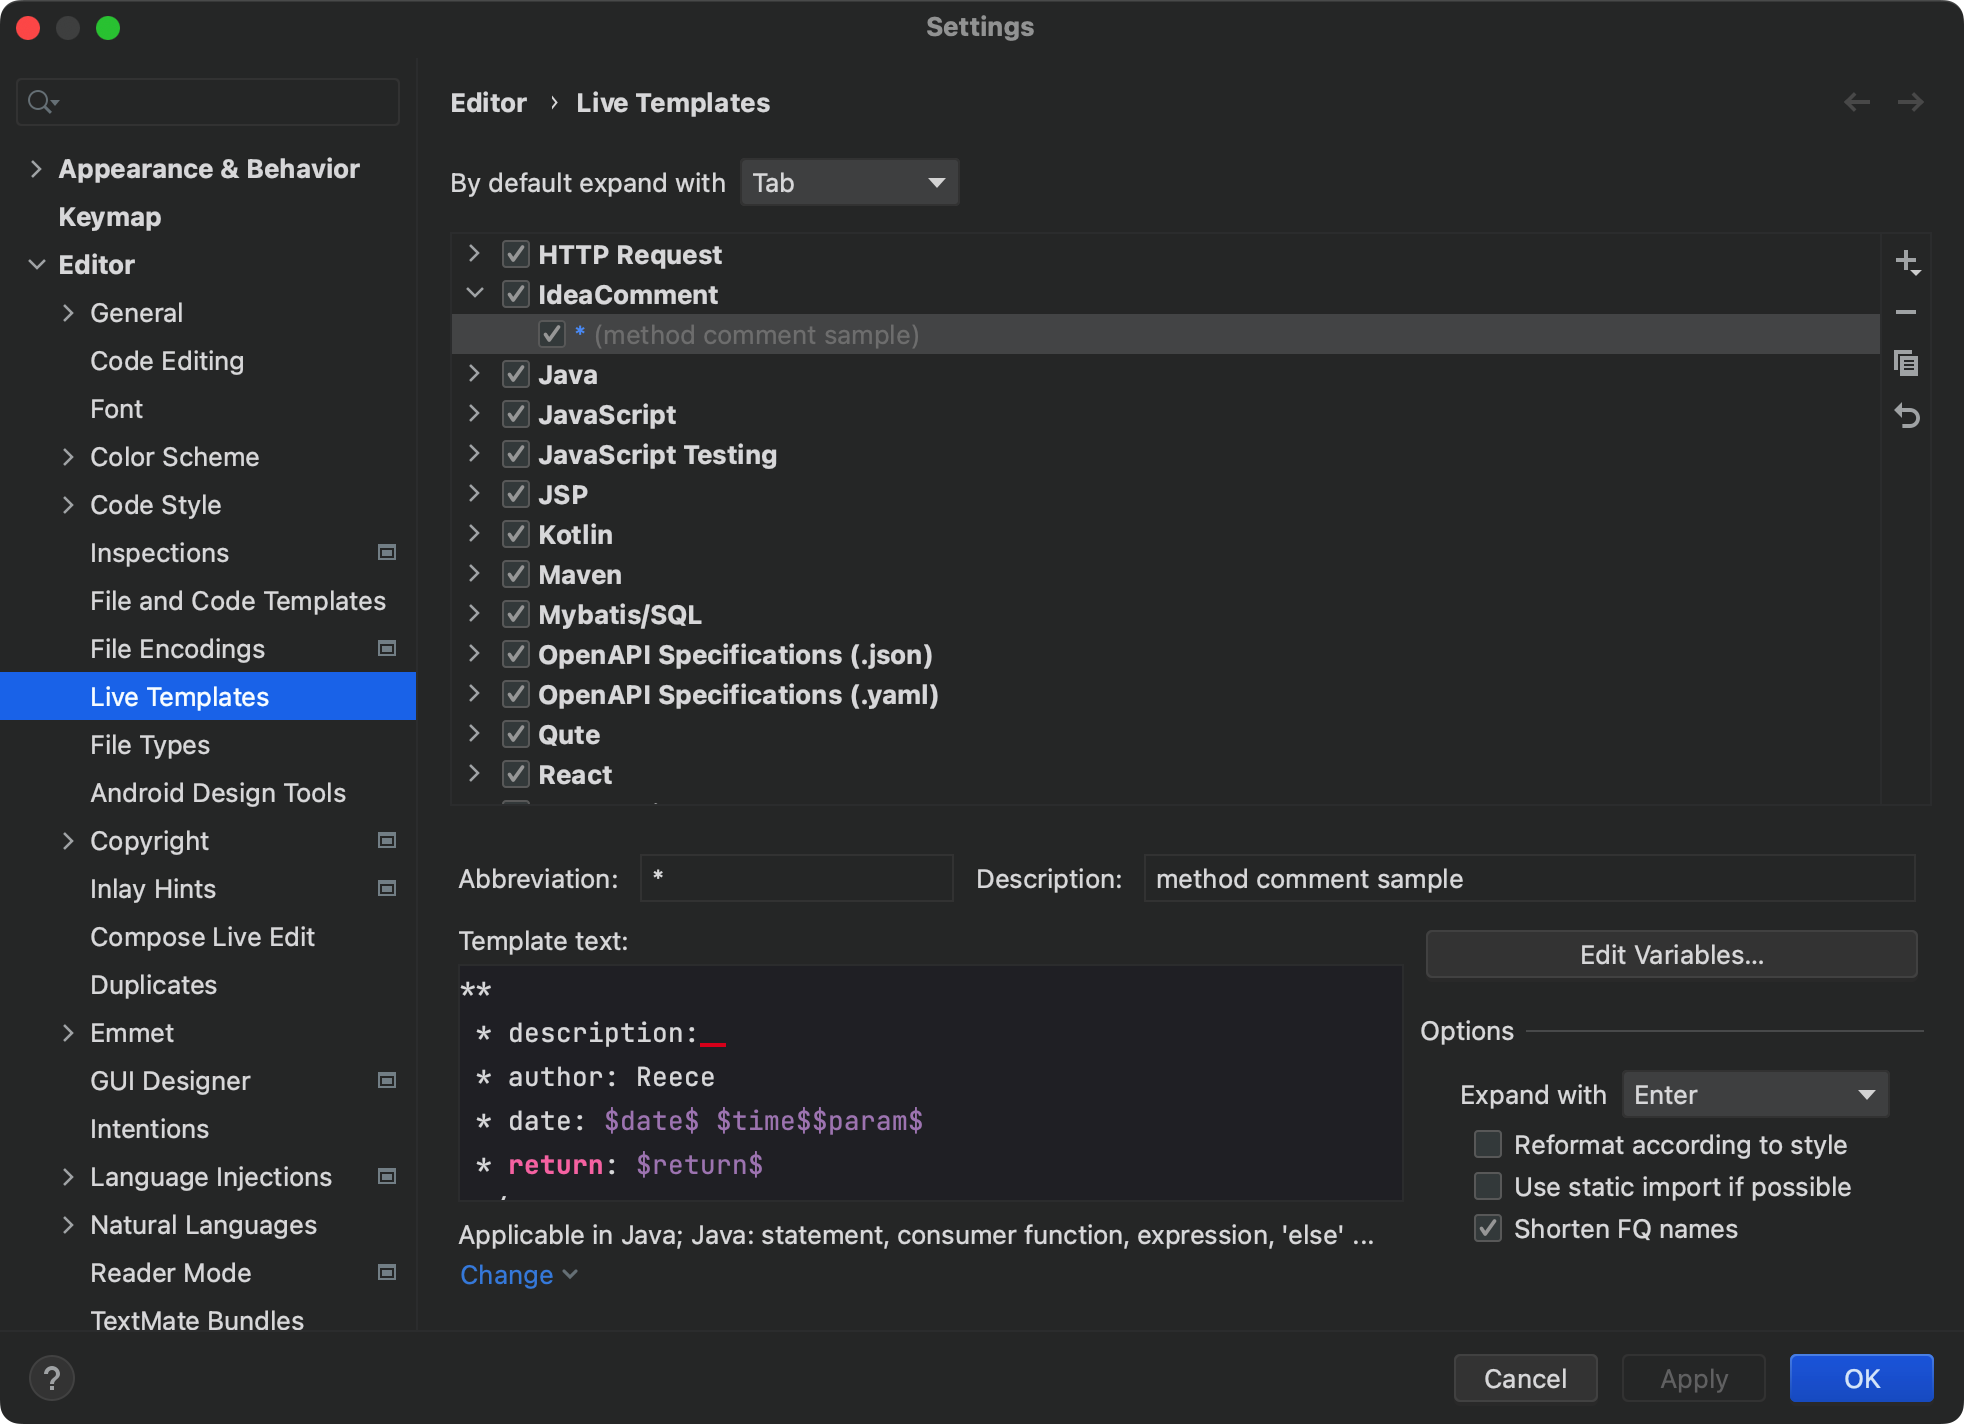Open the Android Design Tools page
1964x1424 pixels.
click(x=218, y=792)
